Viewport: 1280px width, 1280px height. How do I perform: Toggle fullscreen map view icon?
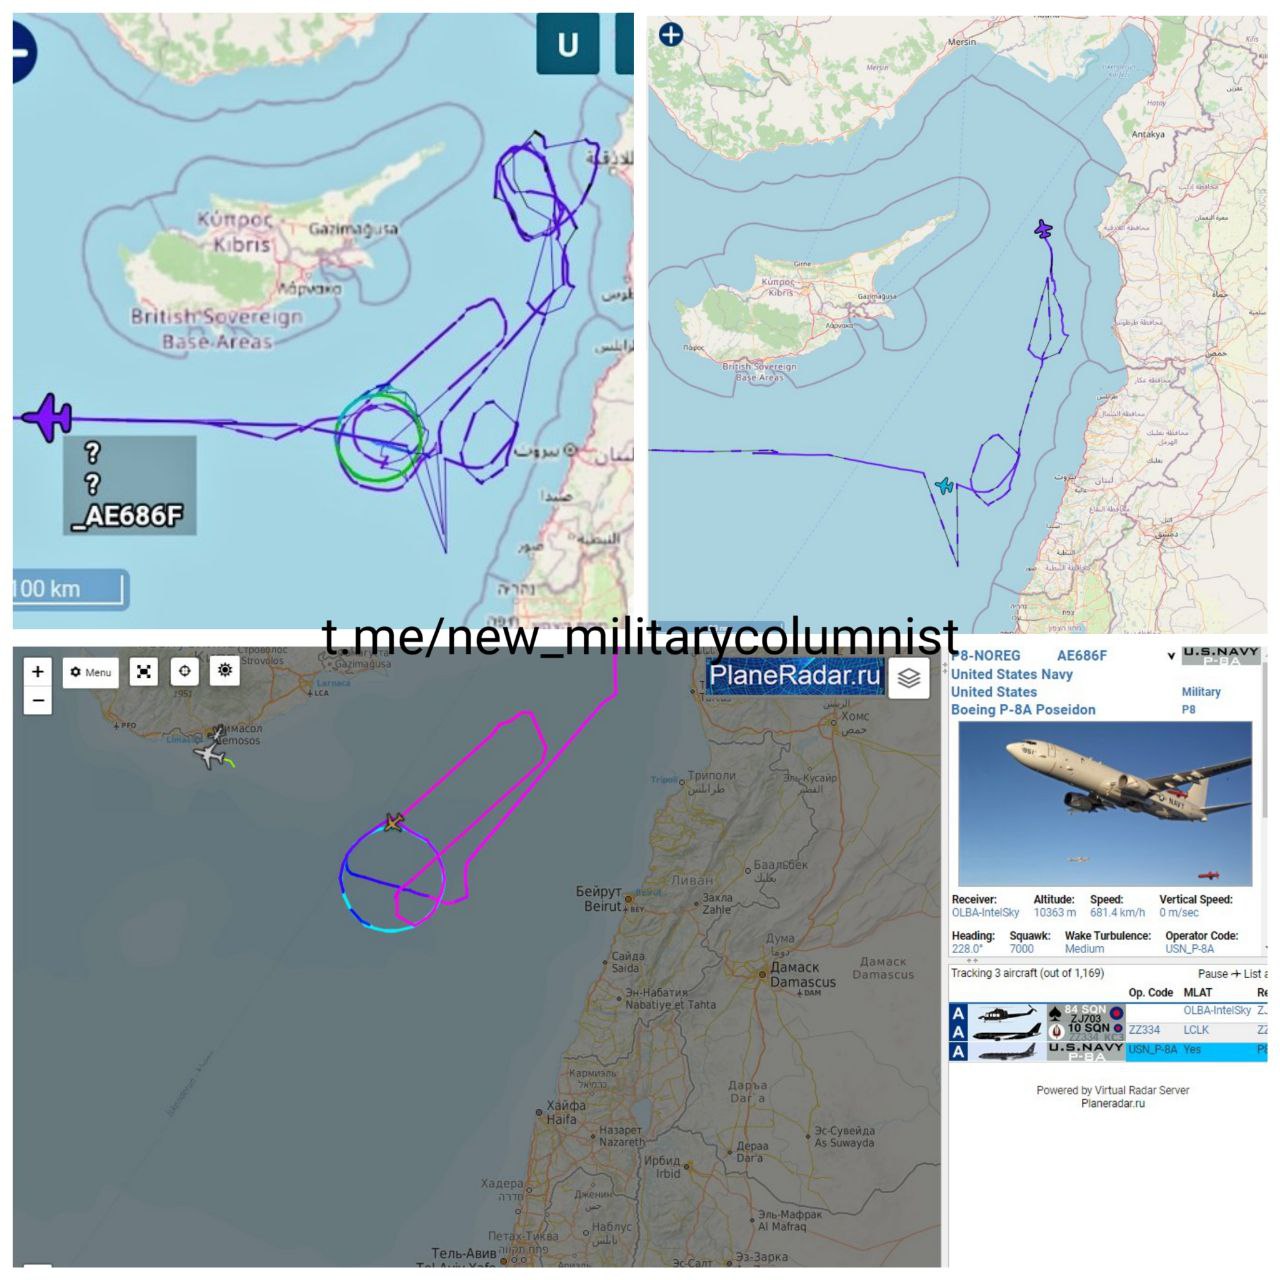click(x=144, y=672)
